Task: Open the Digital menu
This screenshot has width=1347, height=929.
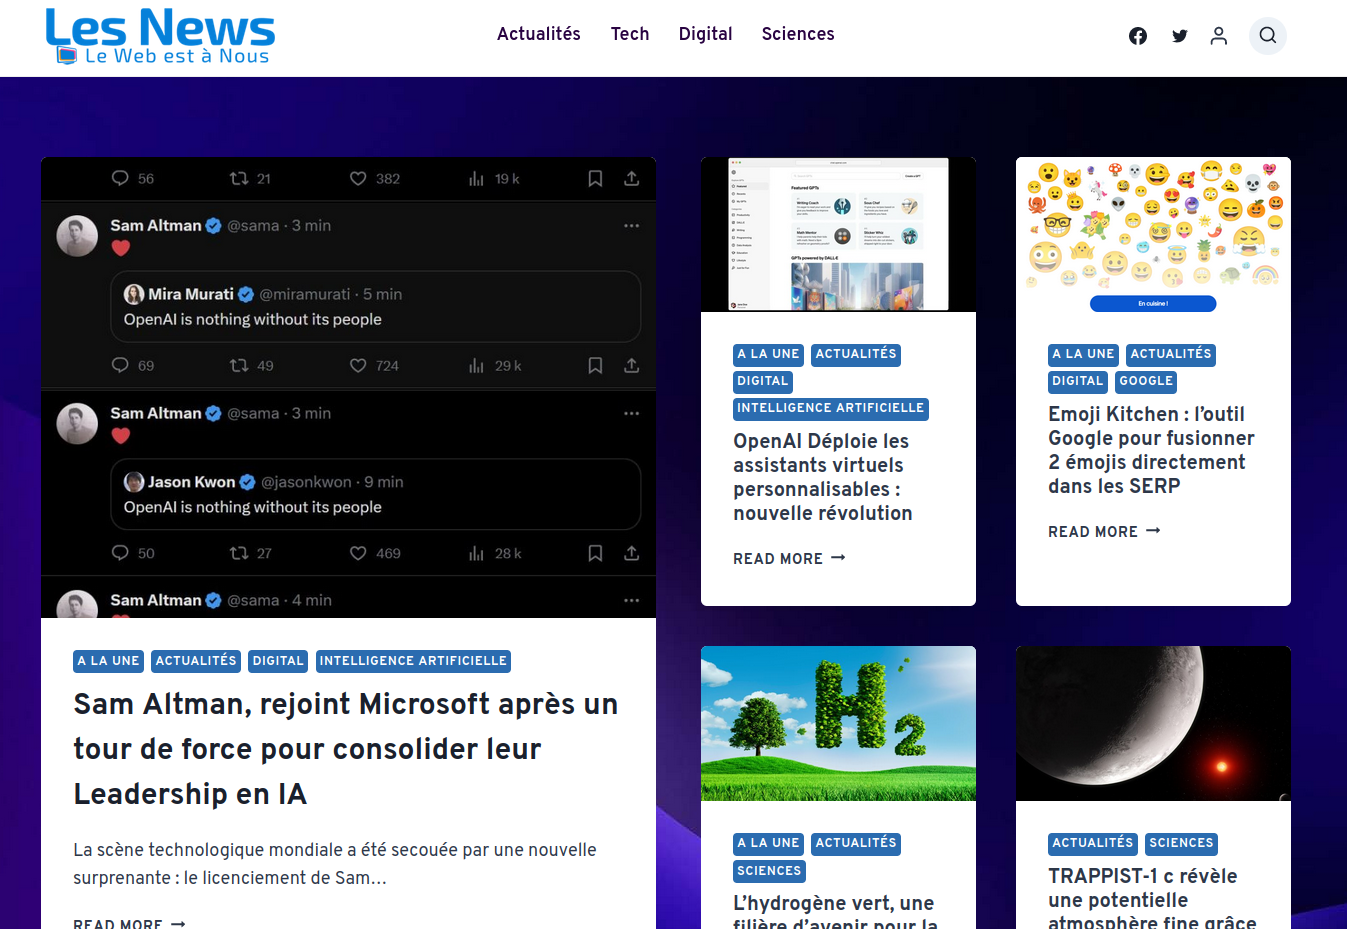Action: click(x=706, y=34)
